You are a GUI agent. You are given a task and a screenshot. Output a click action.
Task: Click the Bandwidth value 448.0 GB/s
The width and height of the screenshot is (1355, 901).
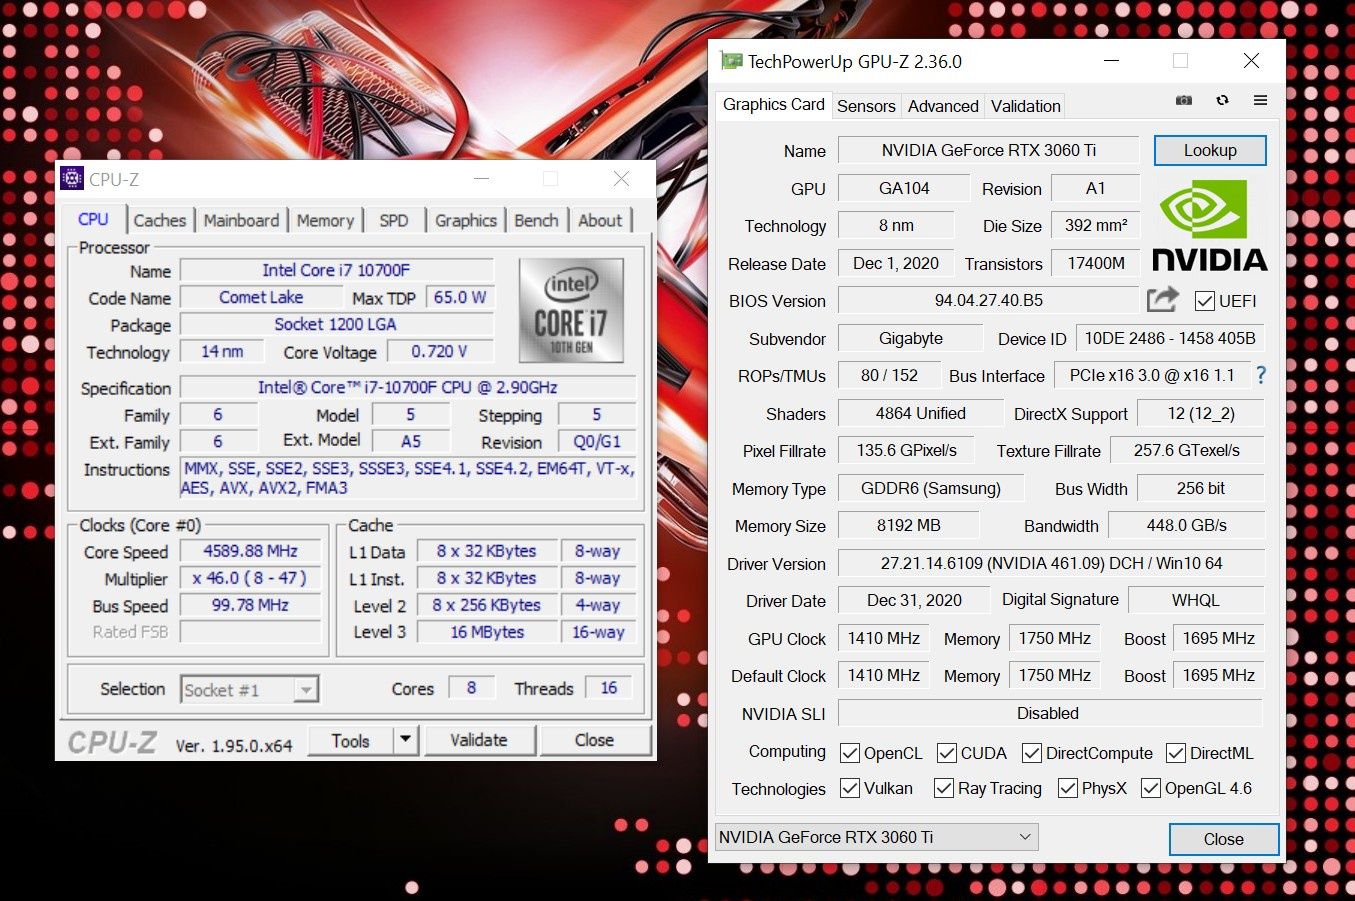point(1187,525)
